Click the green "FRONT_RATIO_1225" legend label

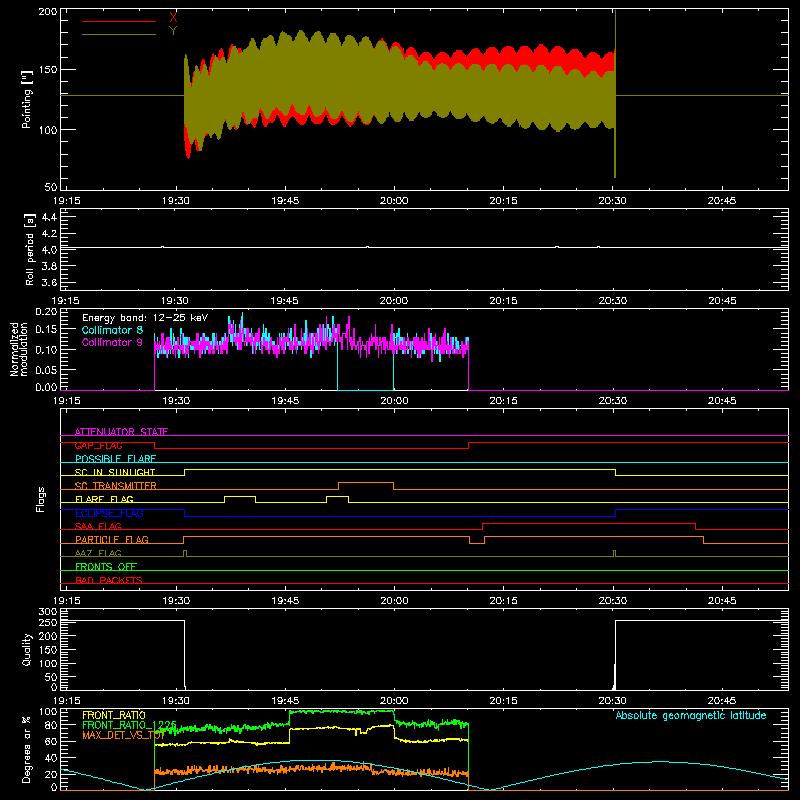(x=129, y=725)
